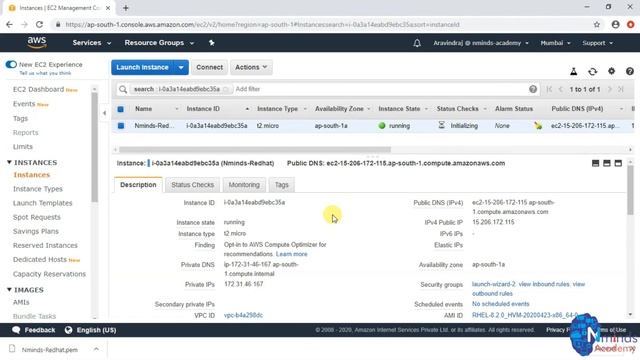This screenshot has height=360, width=640.
Task: Open the Aravindraj account menu
Action: click(481, 43)
